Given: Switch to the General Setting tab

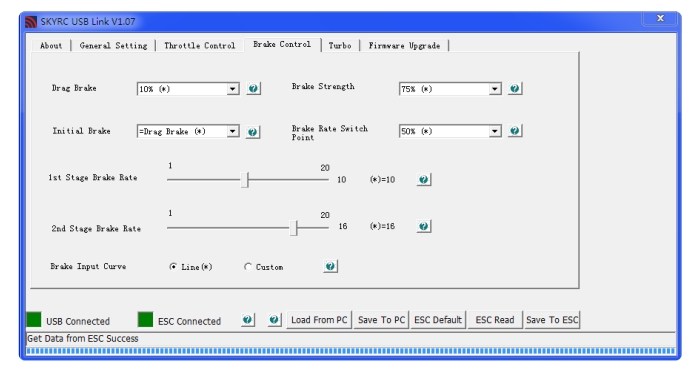Looking at the screenshot, I should [113, 46].
